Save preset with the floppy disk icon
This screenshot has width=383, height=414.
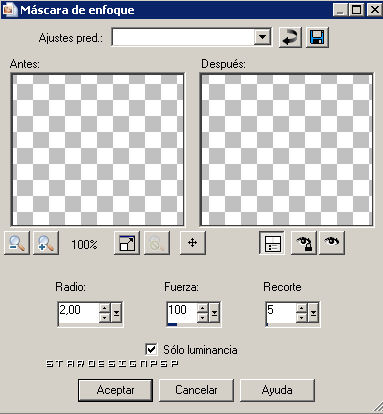pos(317,37)
